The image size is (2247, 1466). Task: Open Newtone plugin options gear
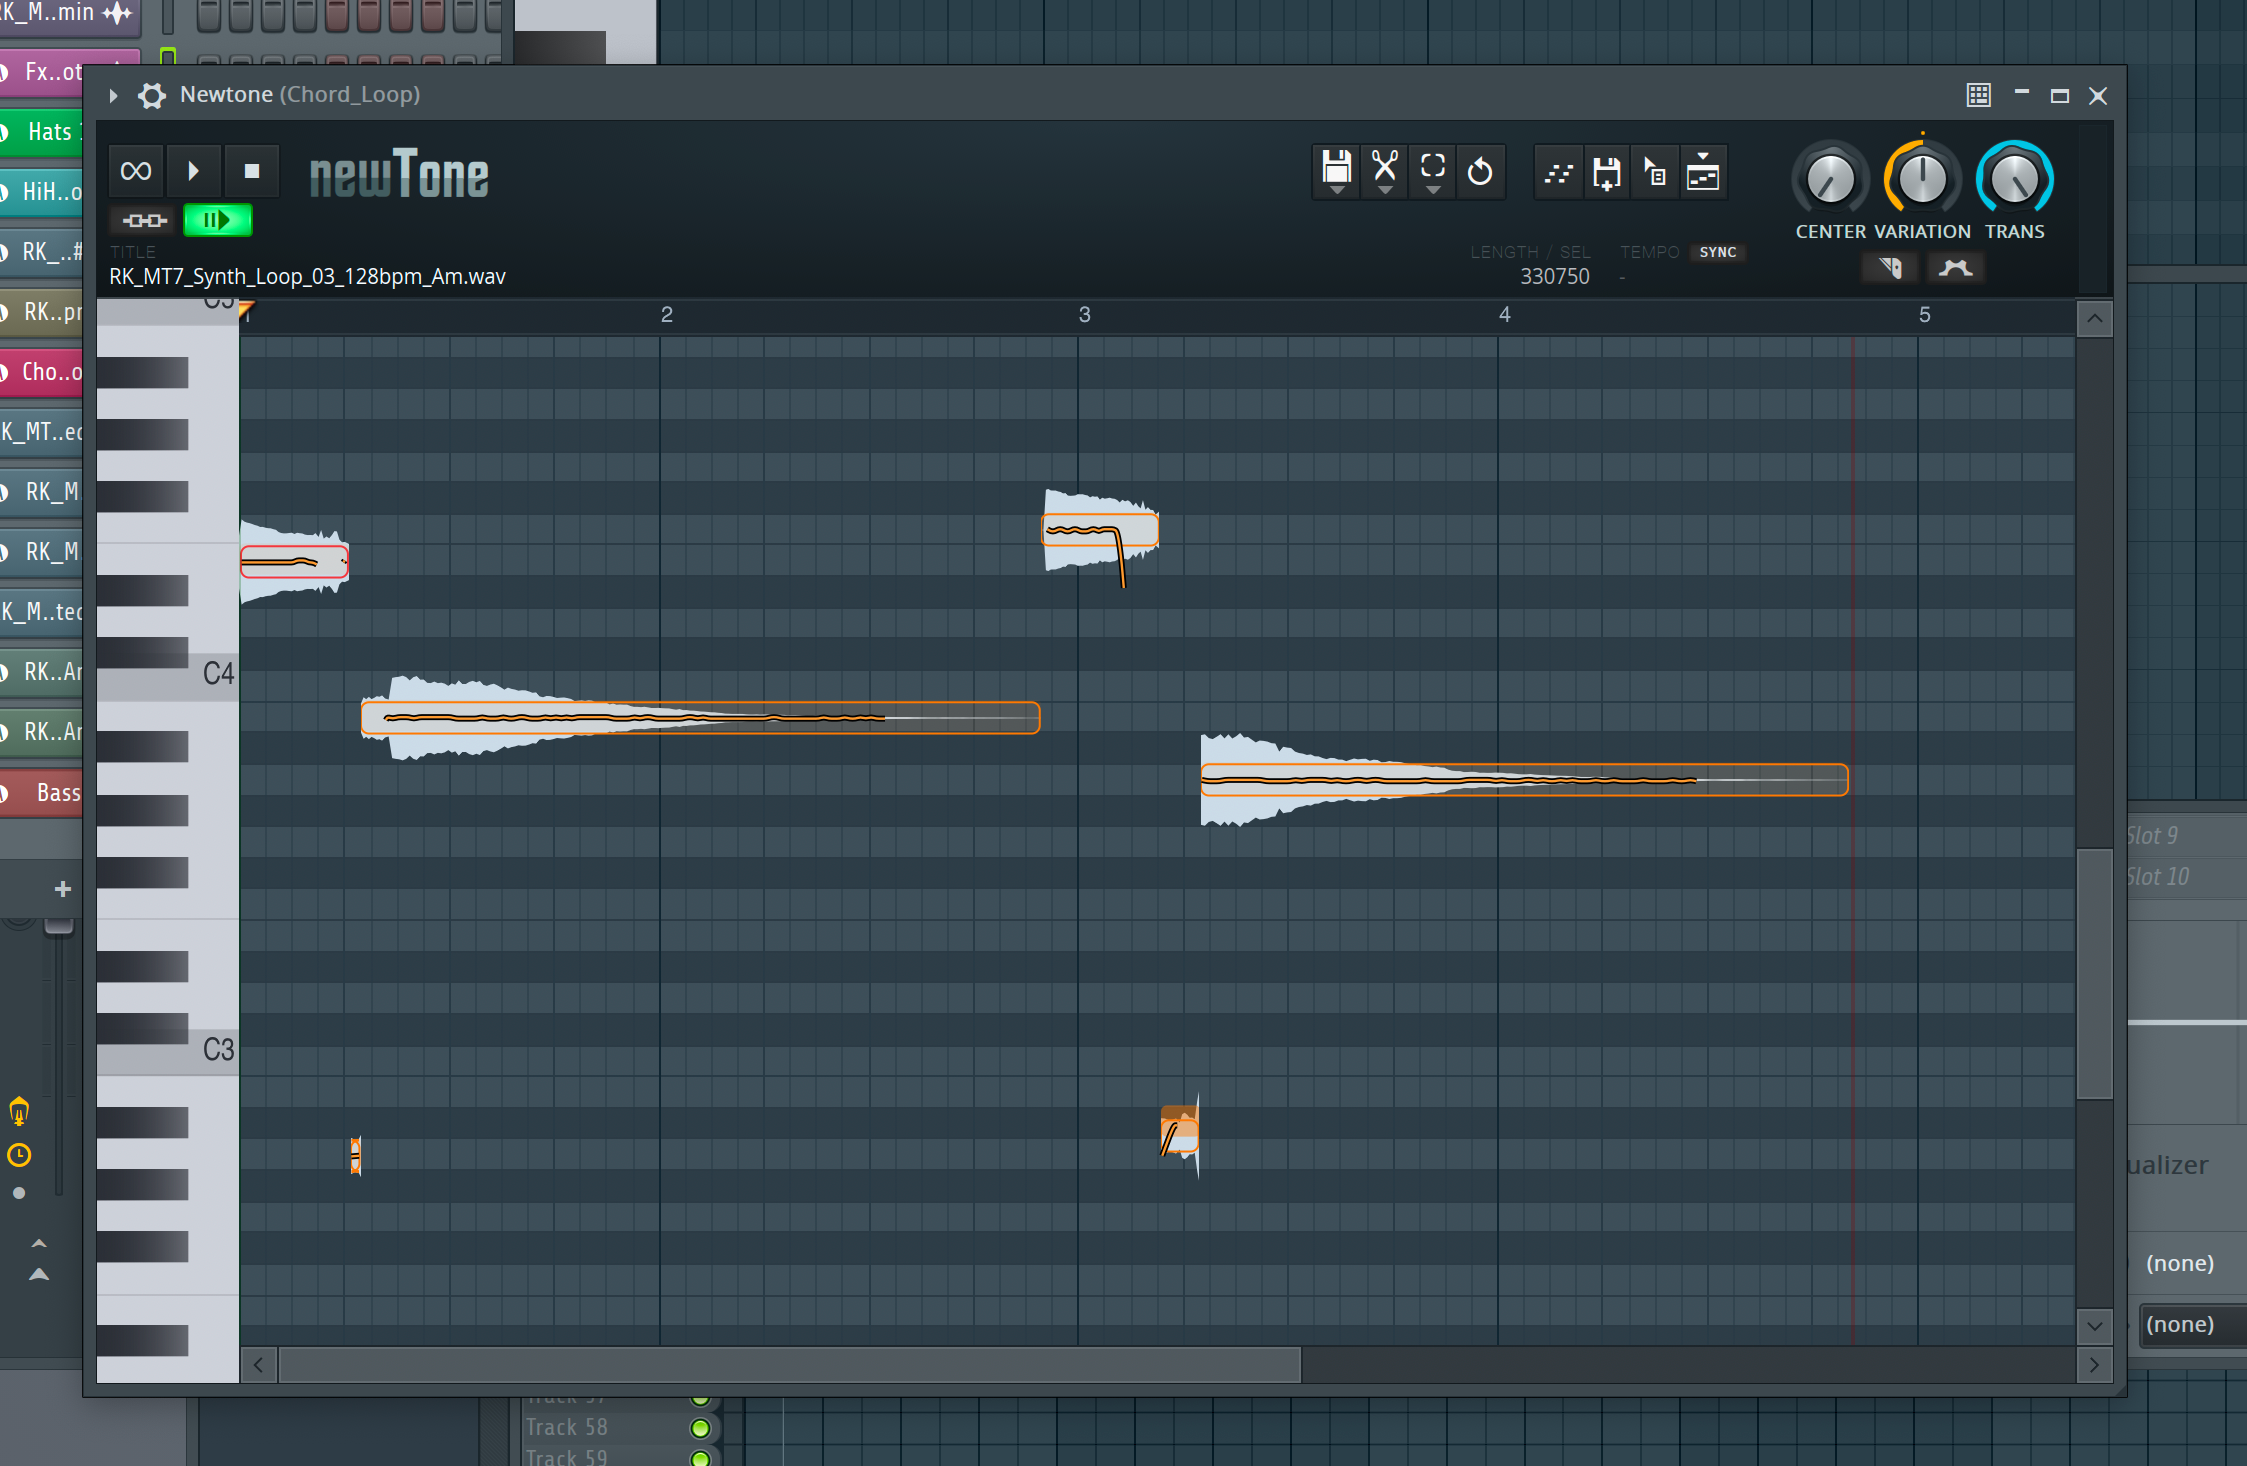152,95
